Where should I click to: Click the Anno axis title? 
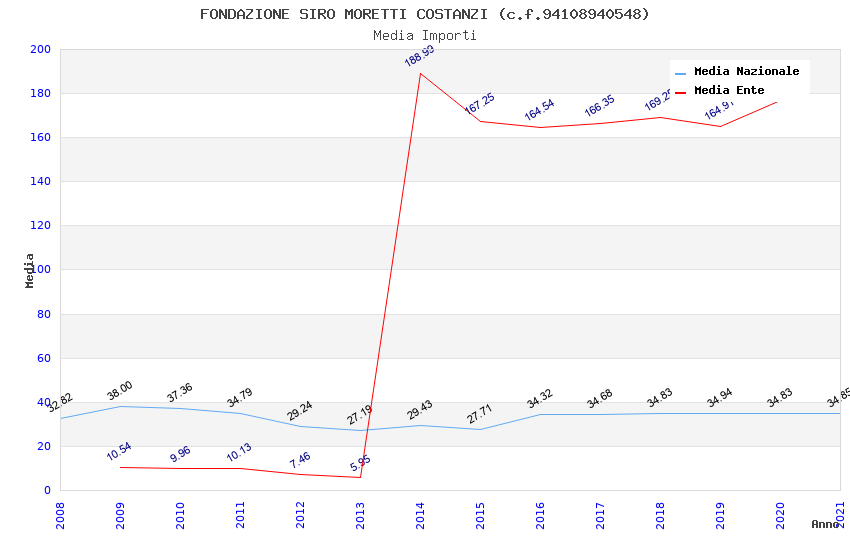coord(825,524)
